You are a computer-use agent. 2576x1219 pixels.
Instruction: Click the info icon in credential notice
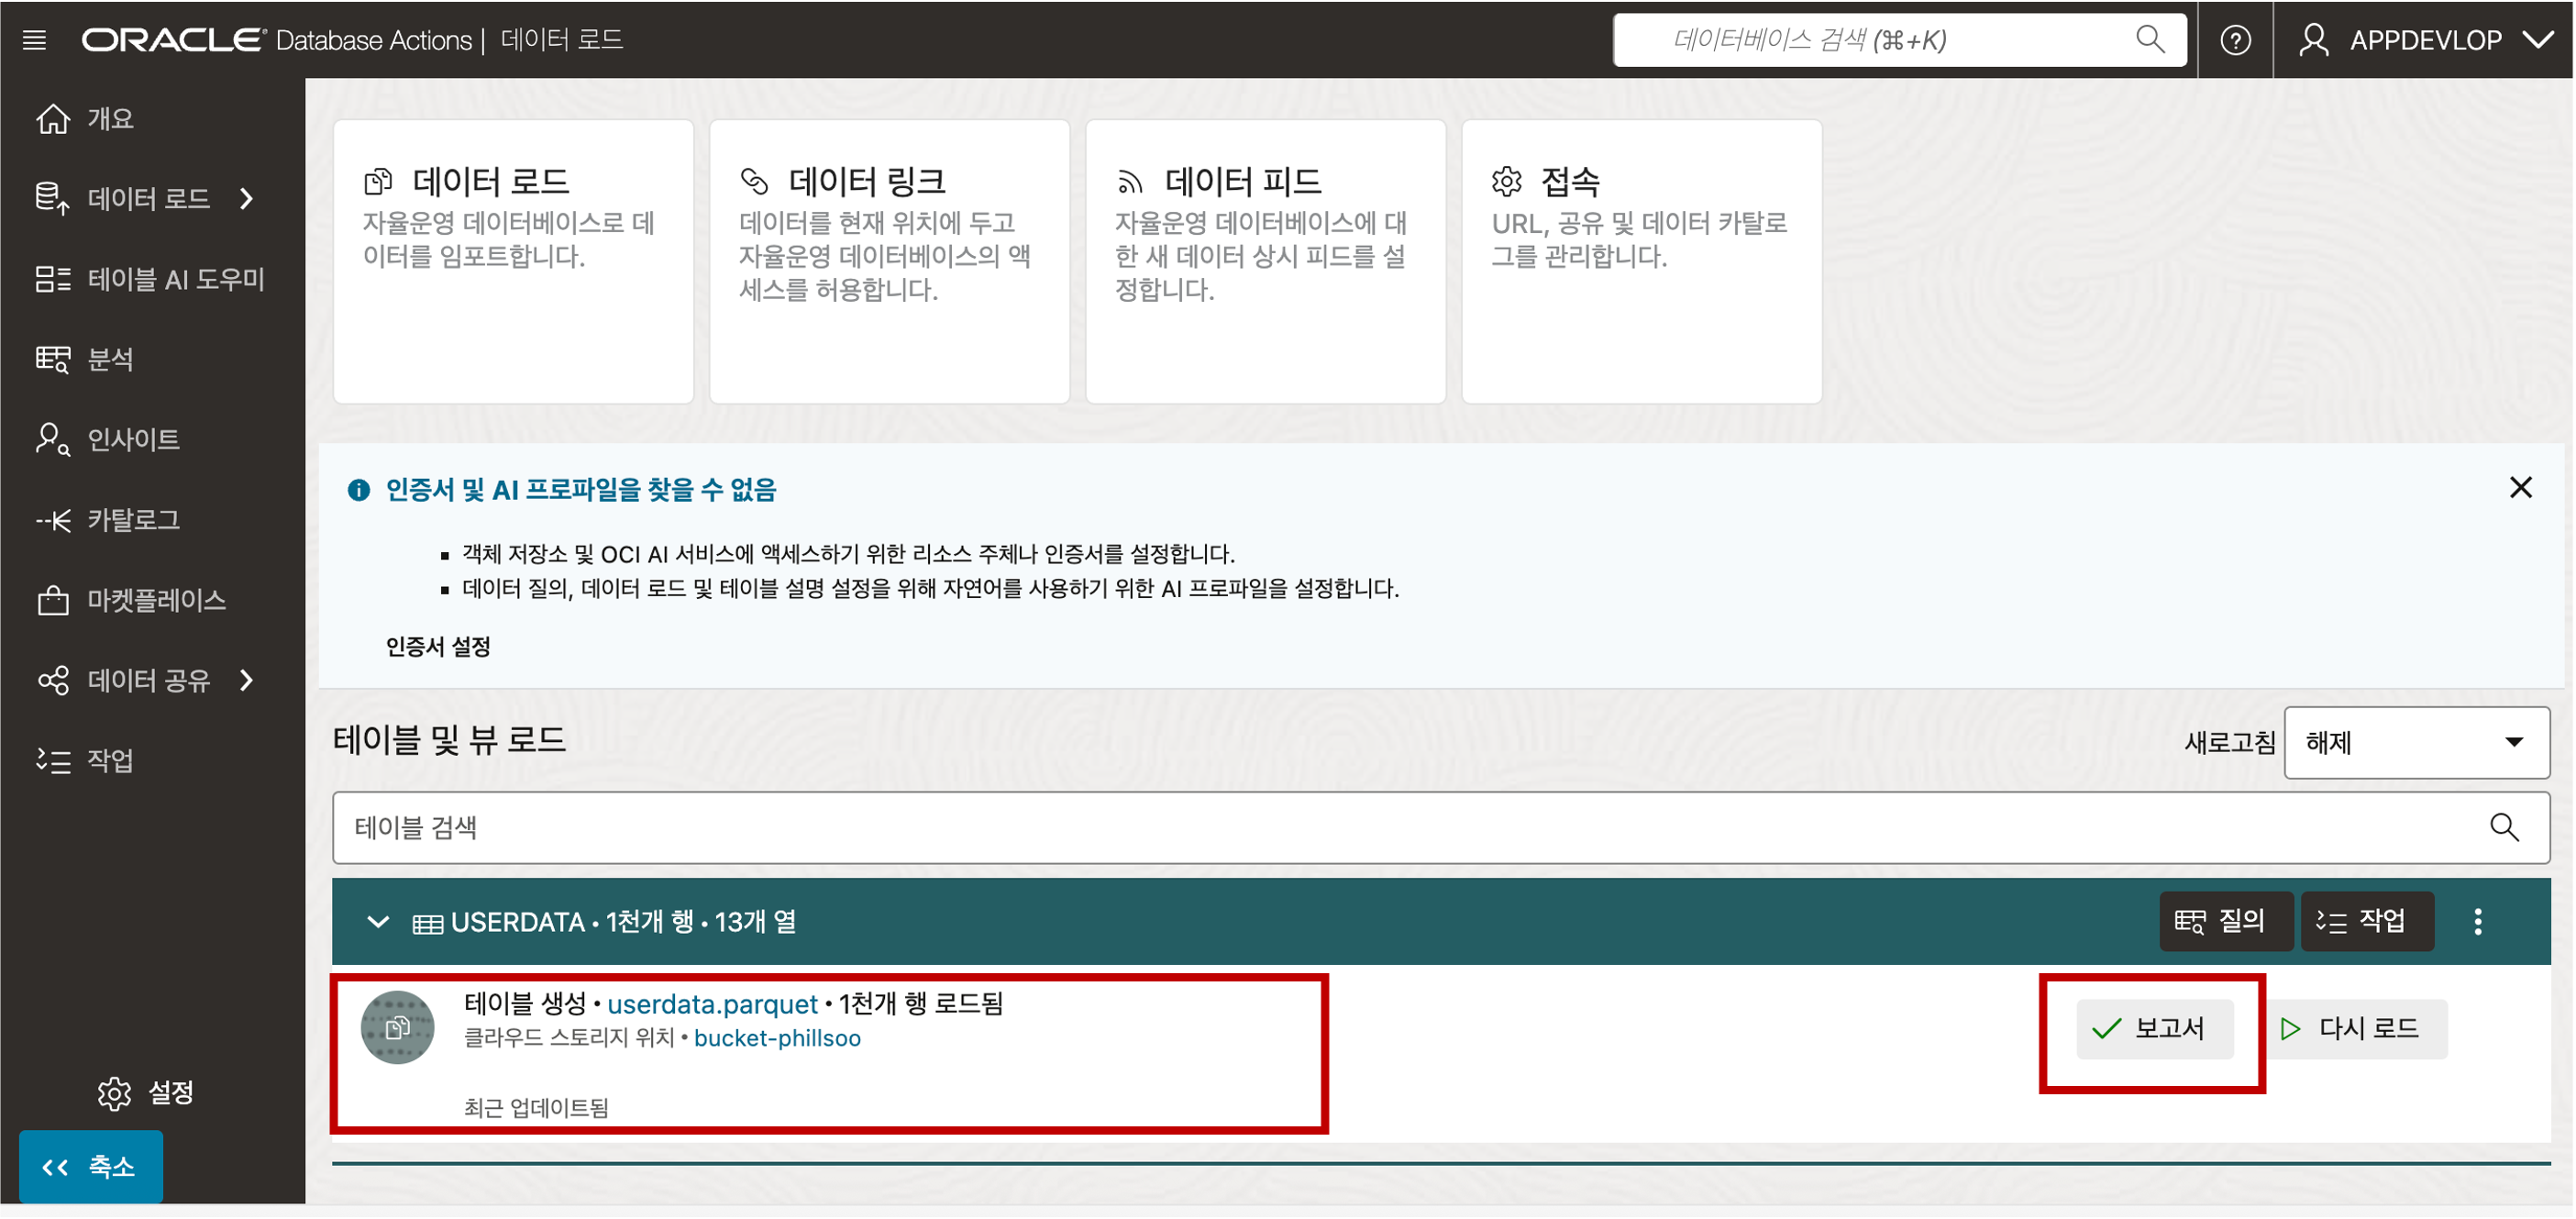(358, 490)
